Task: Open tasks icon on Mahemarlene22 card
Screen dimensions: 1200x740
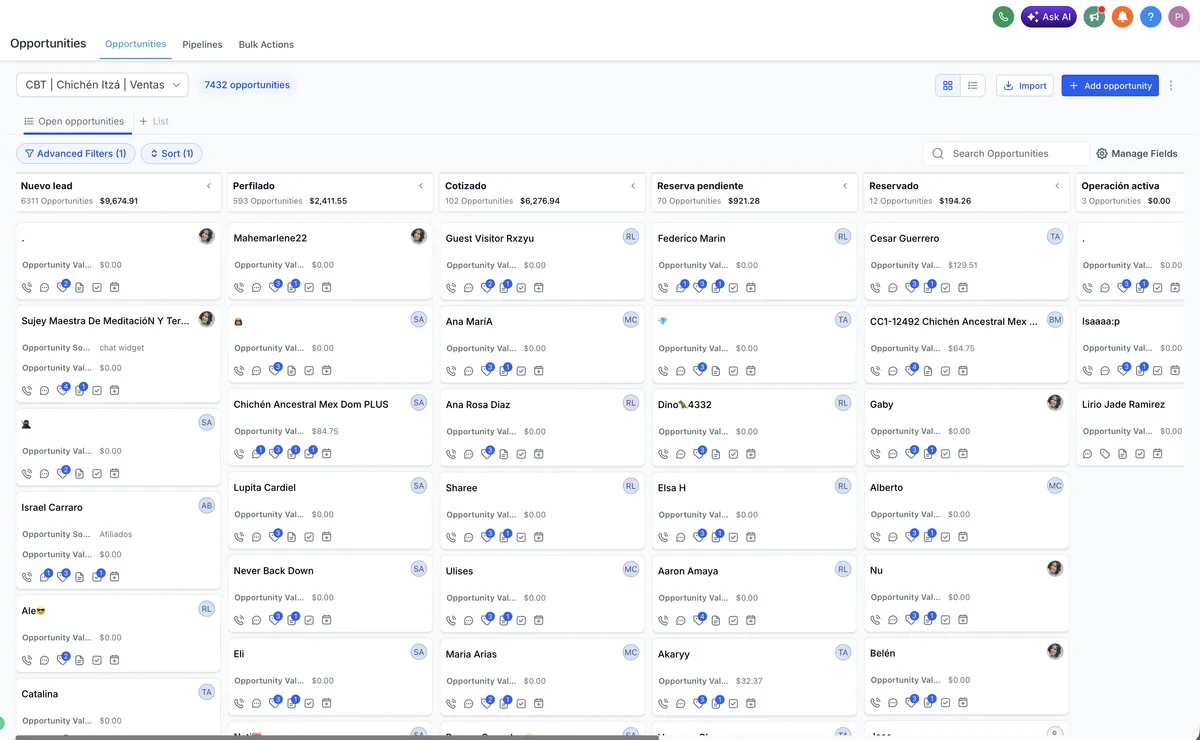Action: (309, 287)
